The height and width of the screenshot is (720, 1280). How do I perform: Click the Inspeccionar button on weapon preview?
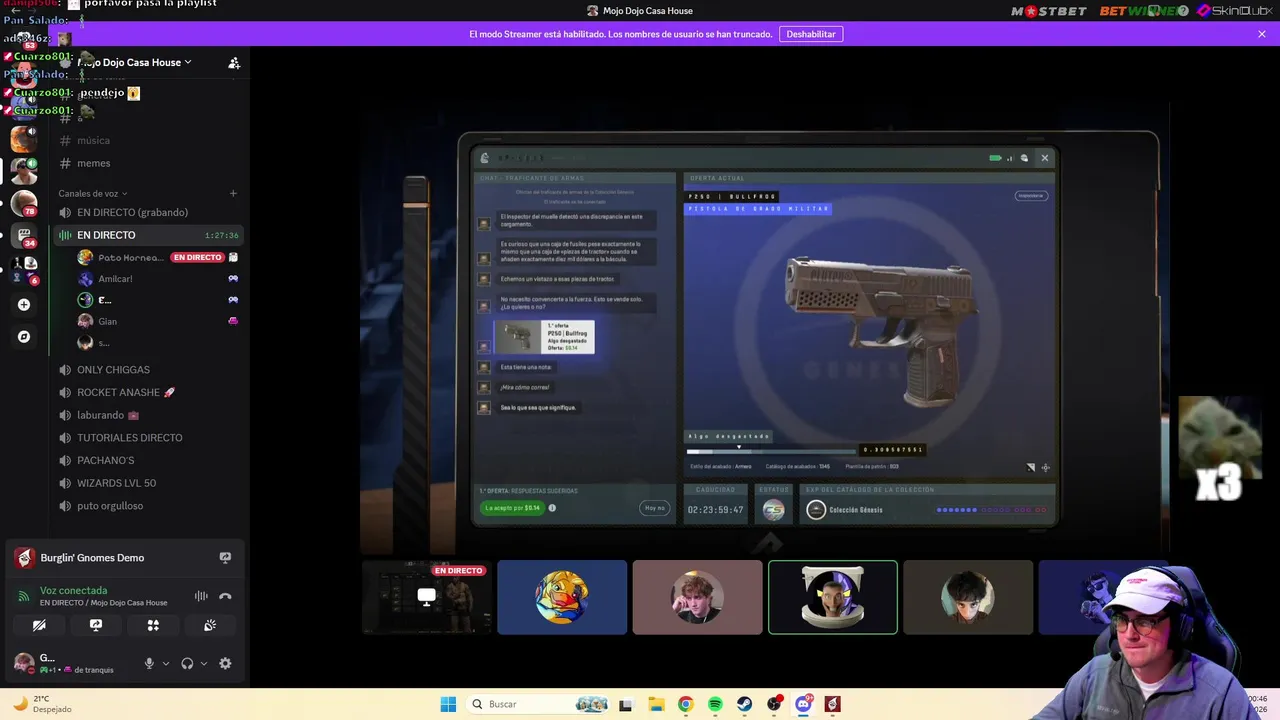tap(1031, 196)
